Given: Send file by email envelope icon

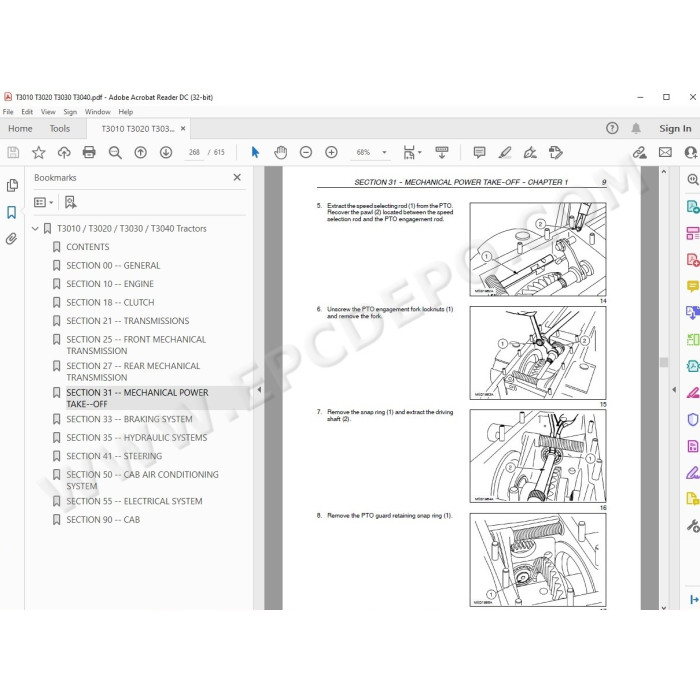Looking at the screenshot, I should 665,153.
